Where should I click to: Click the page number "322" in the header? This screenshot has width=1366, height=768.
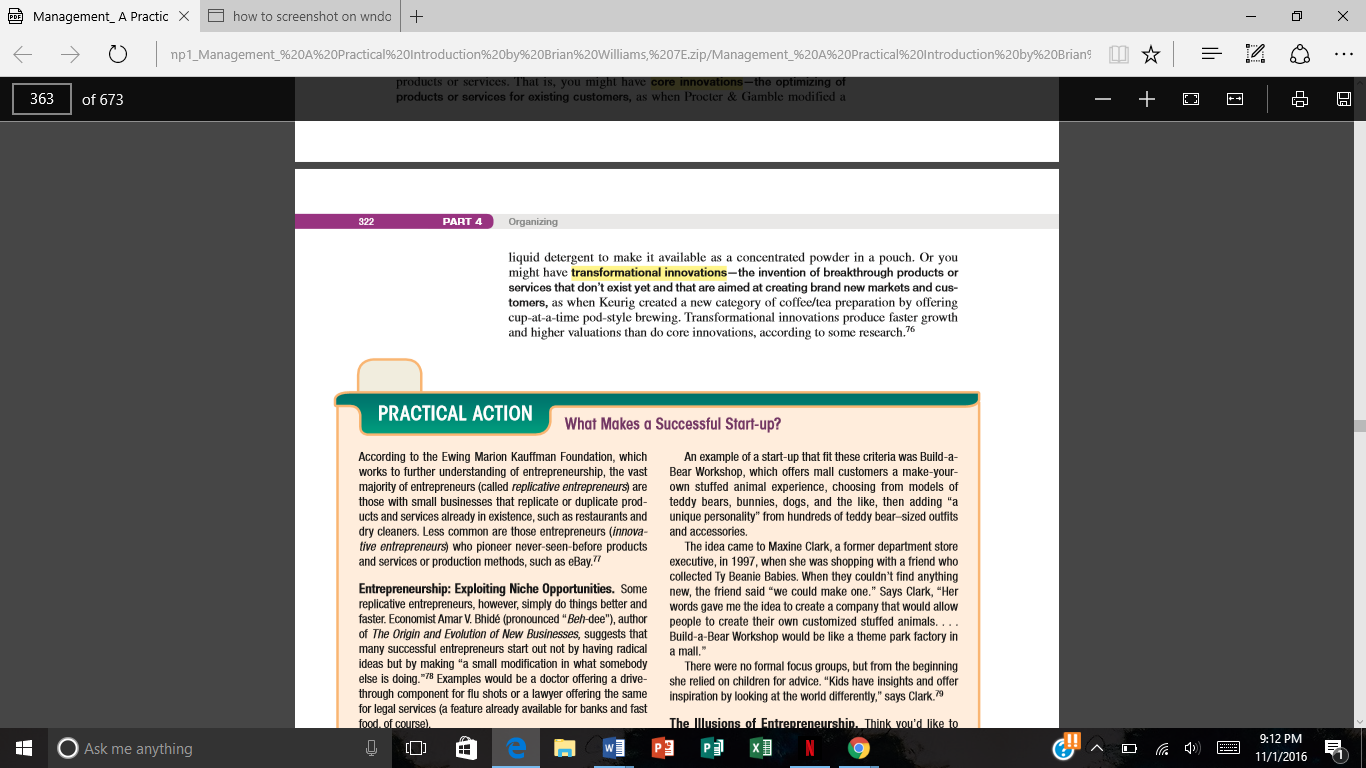coord(366,222)
